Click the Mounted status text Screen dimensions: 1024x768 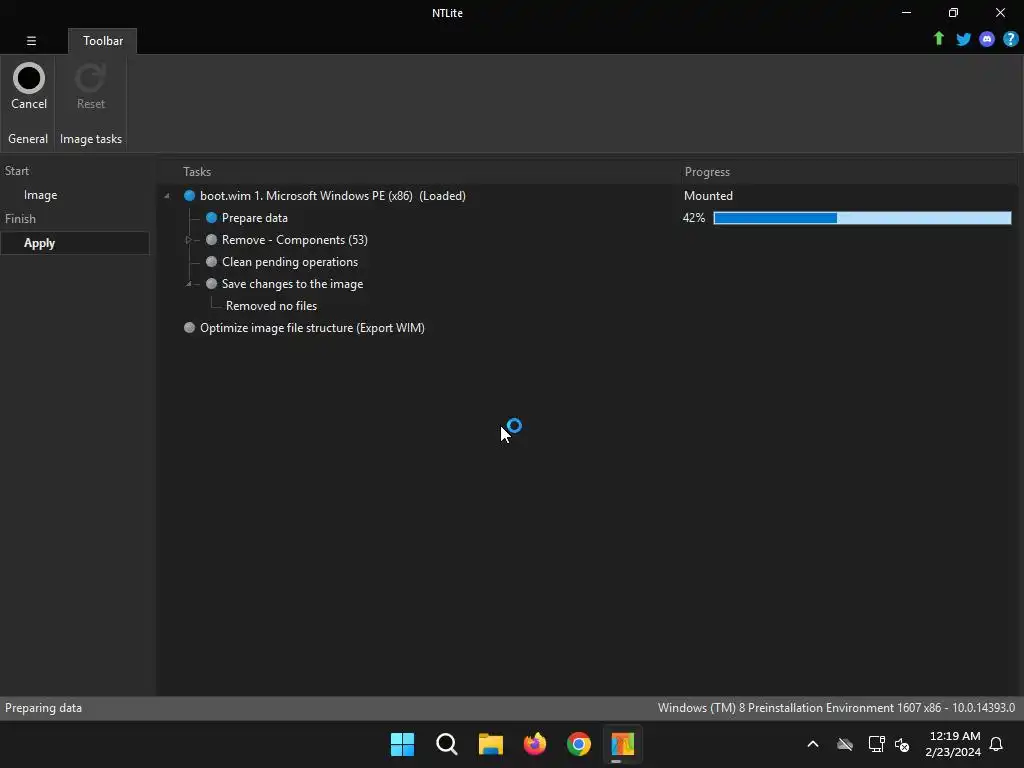(x=708, y=196)
